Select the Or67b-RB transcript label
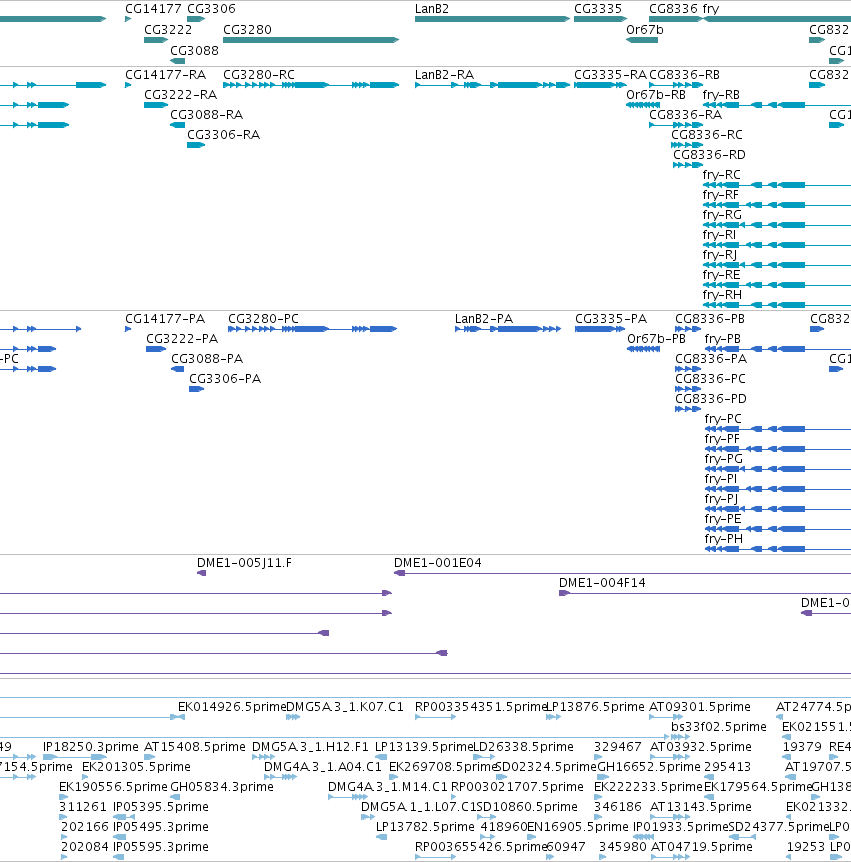The image size is (851, 862). (656, 95)
